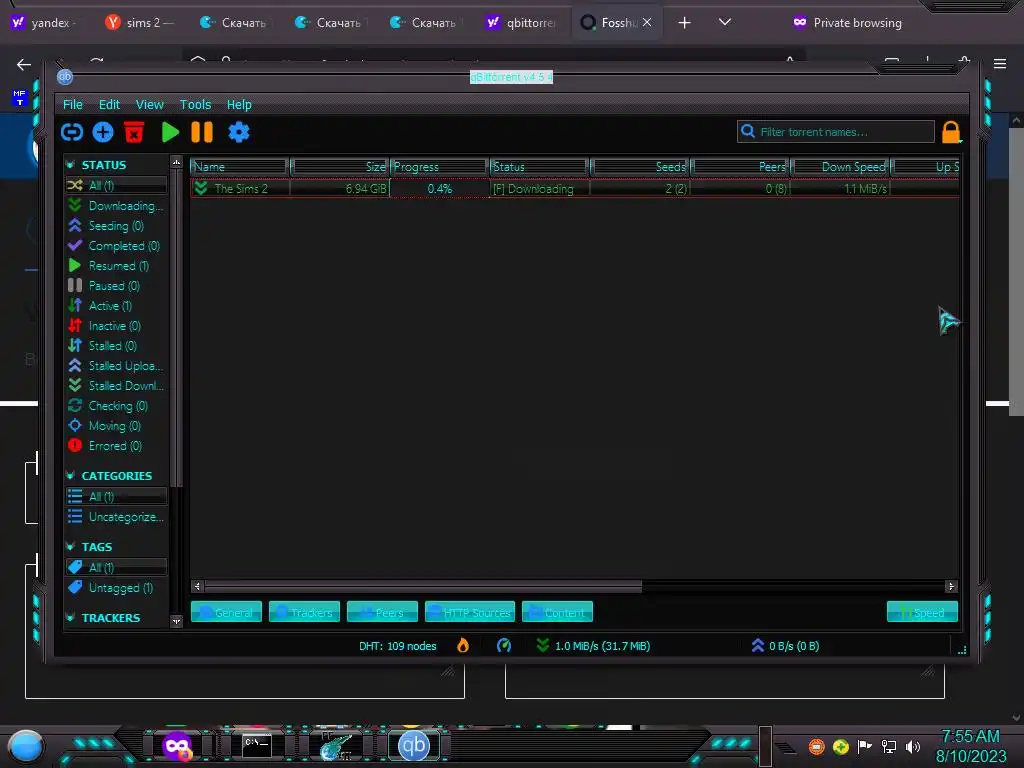Image resolution: width=1024 pixels, height=768 pixels.
Task: Select the All (1) status filter
Action: coord(116,185)
